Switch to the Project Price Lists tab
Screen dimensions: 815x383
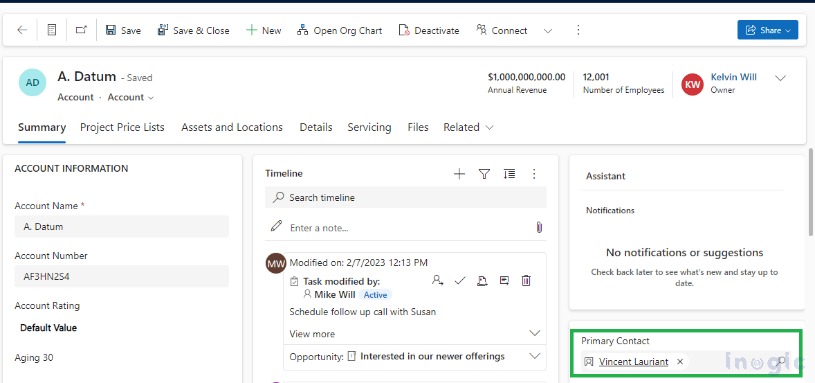pos(122,127)
